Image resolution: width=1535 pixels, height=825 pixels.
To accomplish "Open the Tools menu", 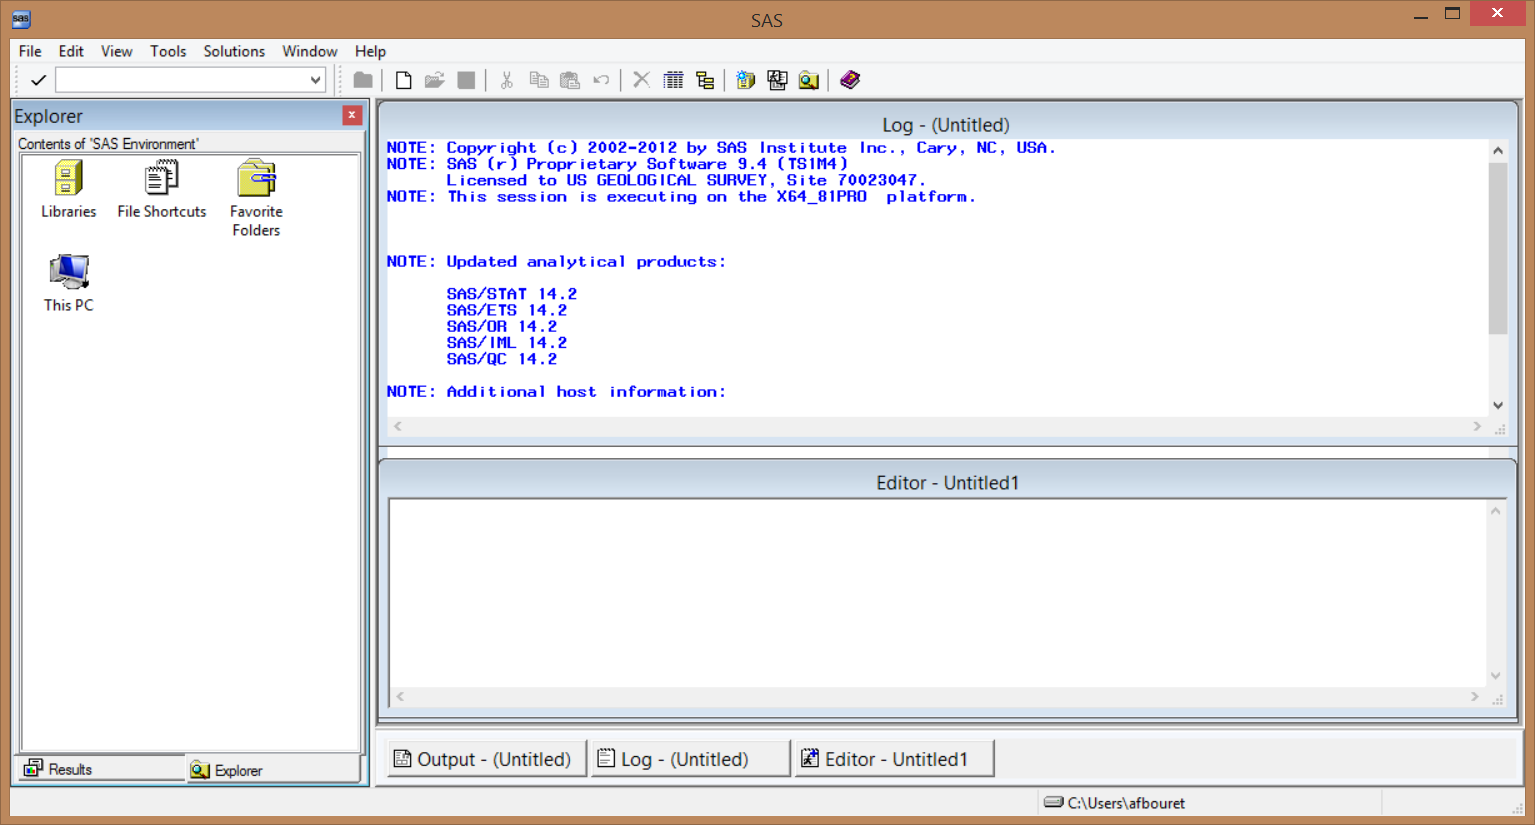I will coord(168,51).
